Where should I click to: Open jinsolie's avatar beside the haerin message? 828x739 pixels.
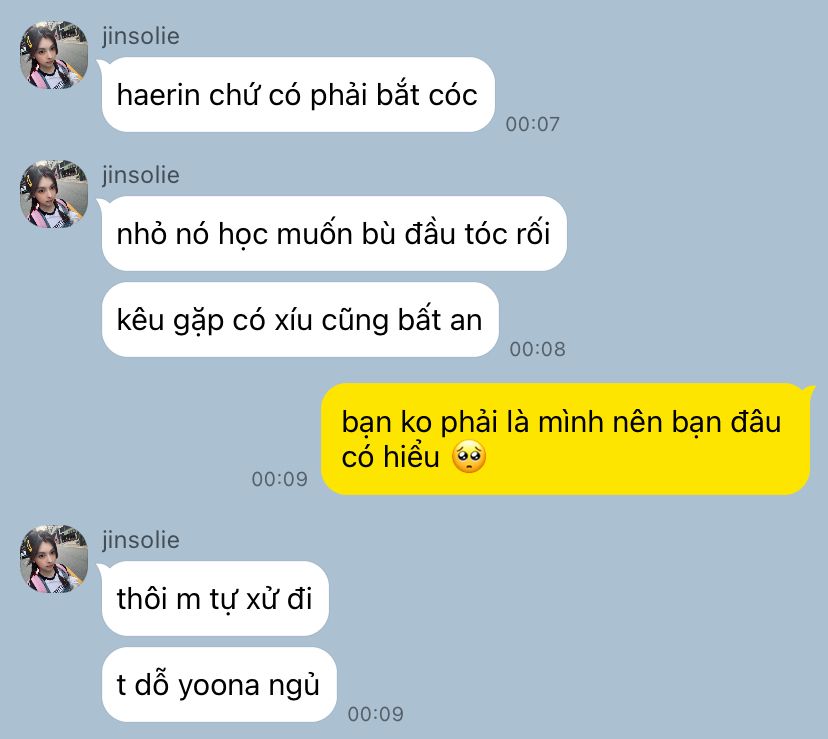pos(54,55)
